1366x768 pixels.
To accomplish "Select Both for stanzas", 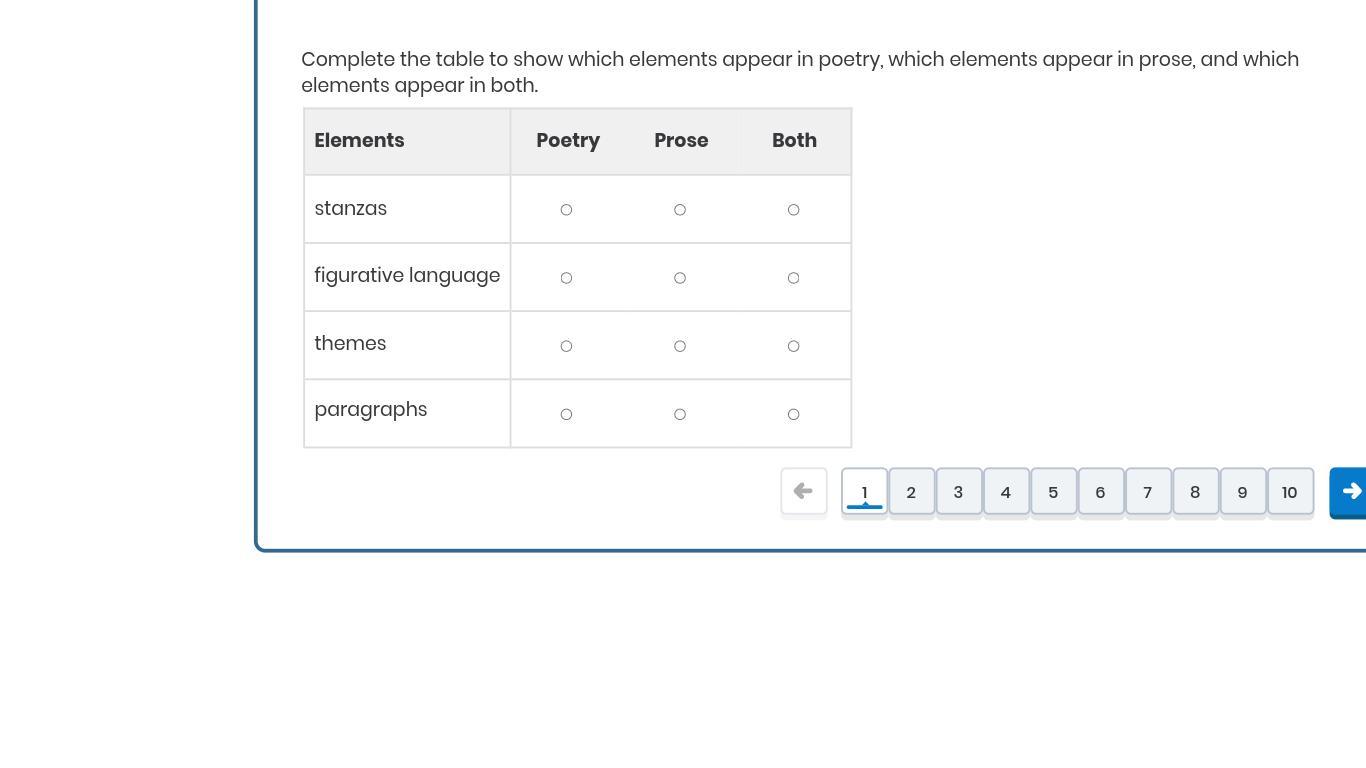I will coord(793,210).
